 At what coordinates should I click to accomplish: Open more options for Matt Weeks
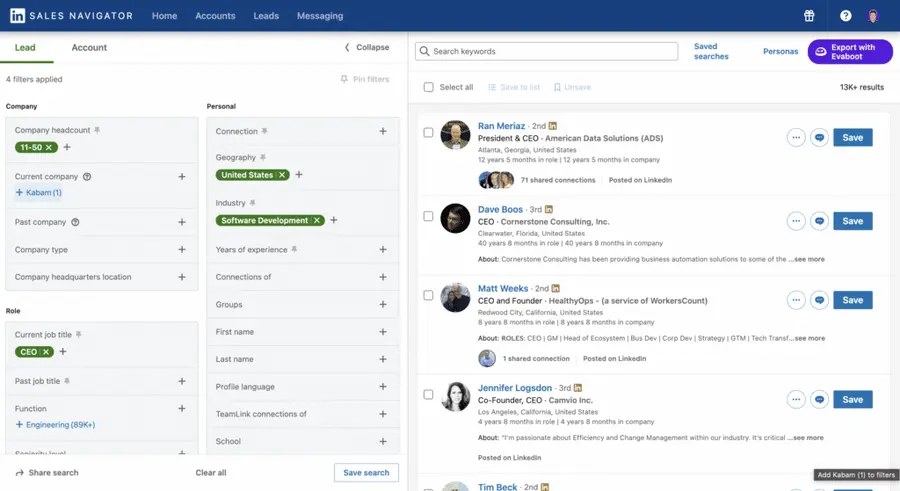point(796,300)
